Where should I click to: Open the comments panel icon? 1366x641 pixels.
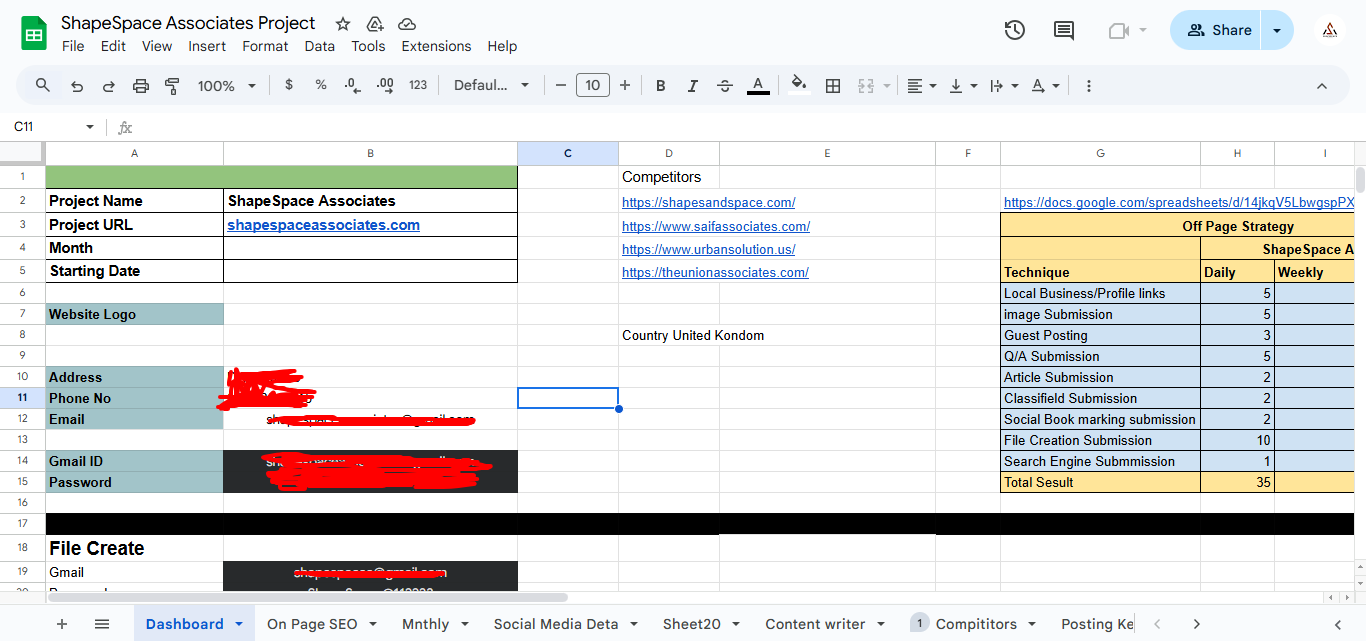(1064, 30)
